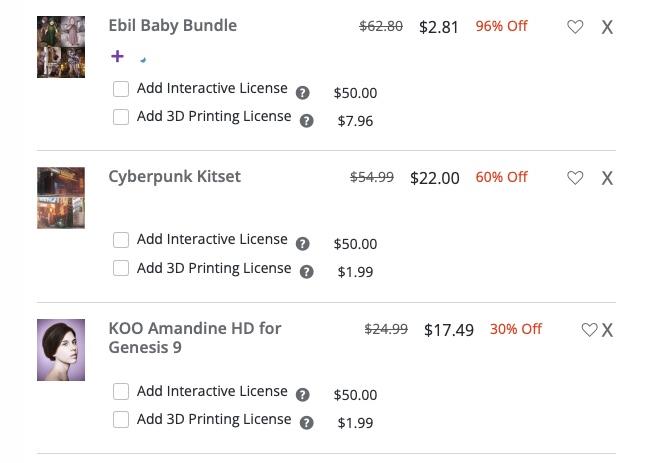Show 3D Printing License help for Ebil Baby Bundle
The width and height of the screenshot is (652, 463).
(x=307, y=121)
